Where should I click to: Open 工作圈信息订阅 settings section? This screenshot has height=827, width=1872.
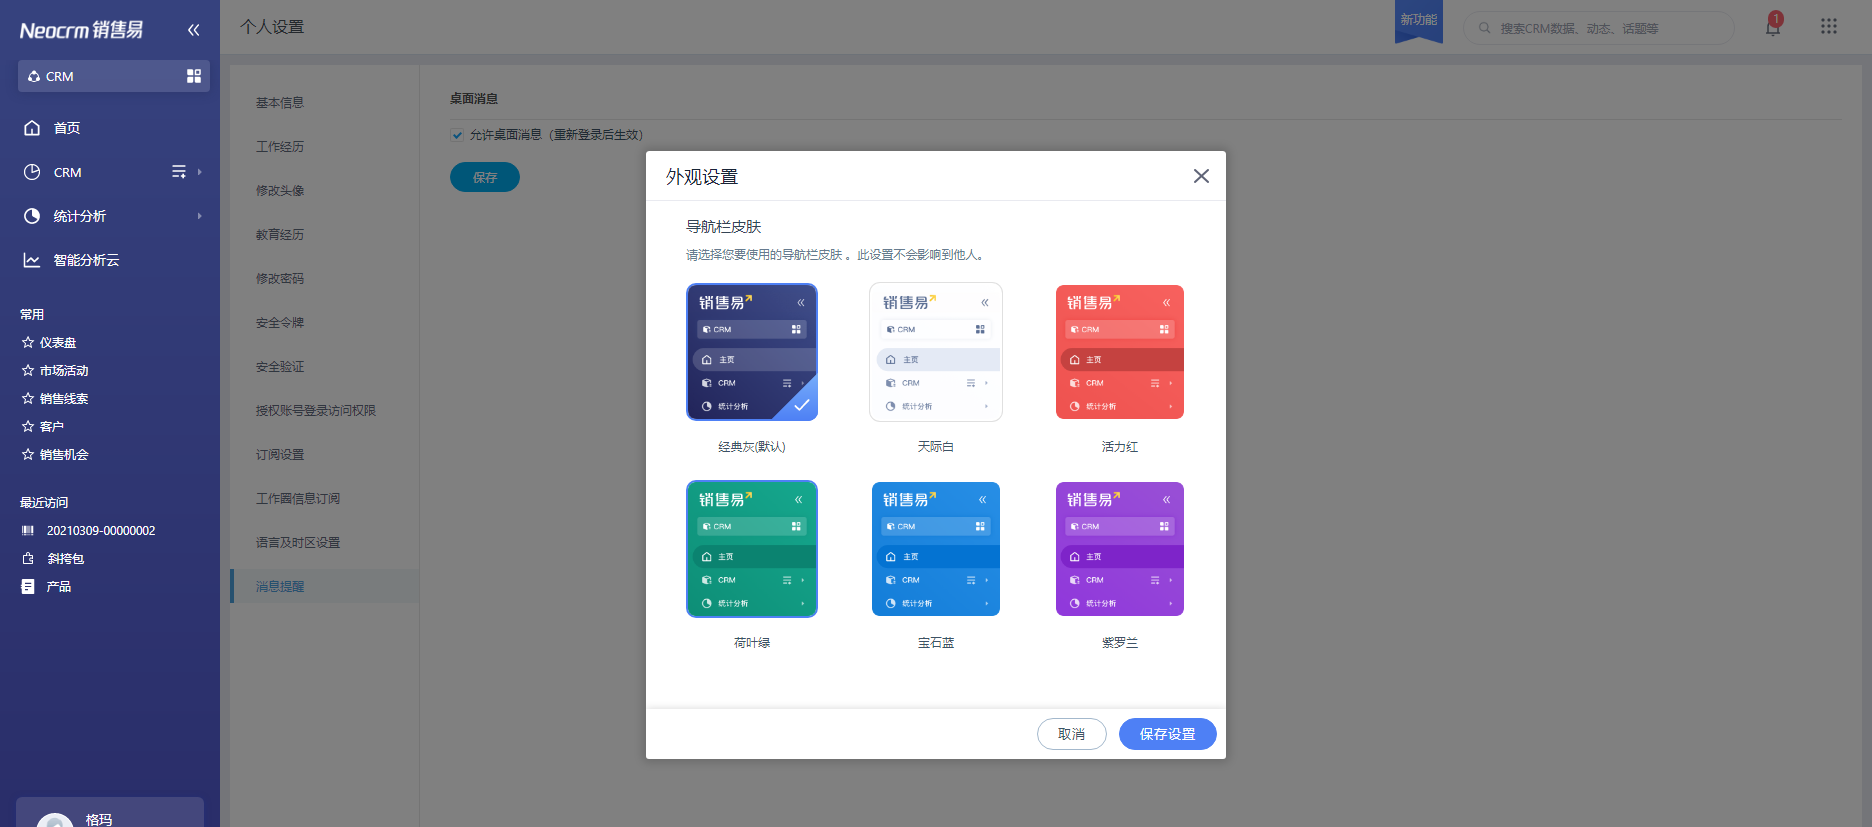click(298, 499)
